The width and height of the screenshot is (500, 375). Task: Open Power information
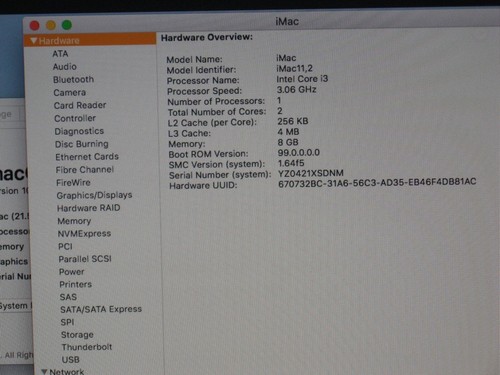(72, 272)
